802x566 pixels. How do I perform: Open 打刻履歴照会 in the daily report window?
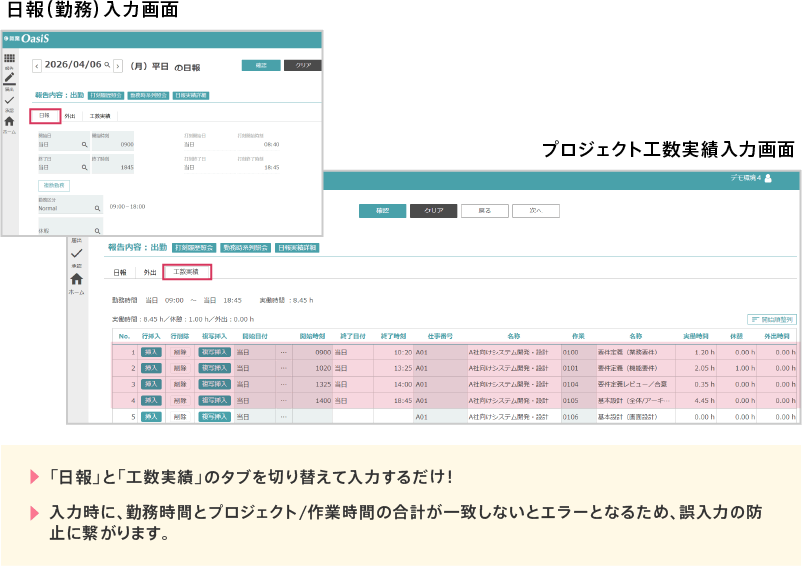click(x=106, y=96)
